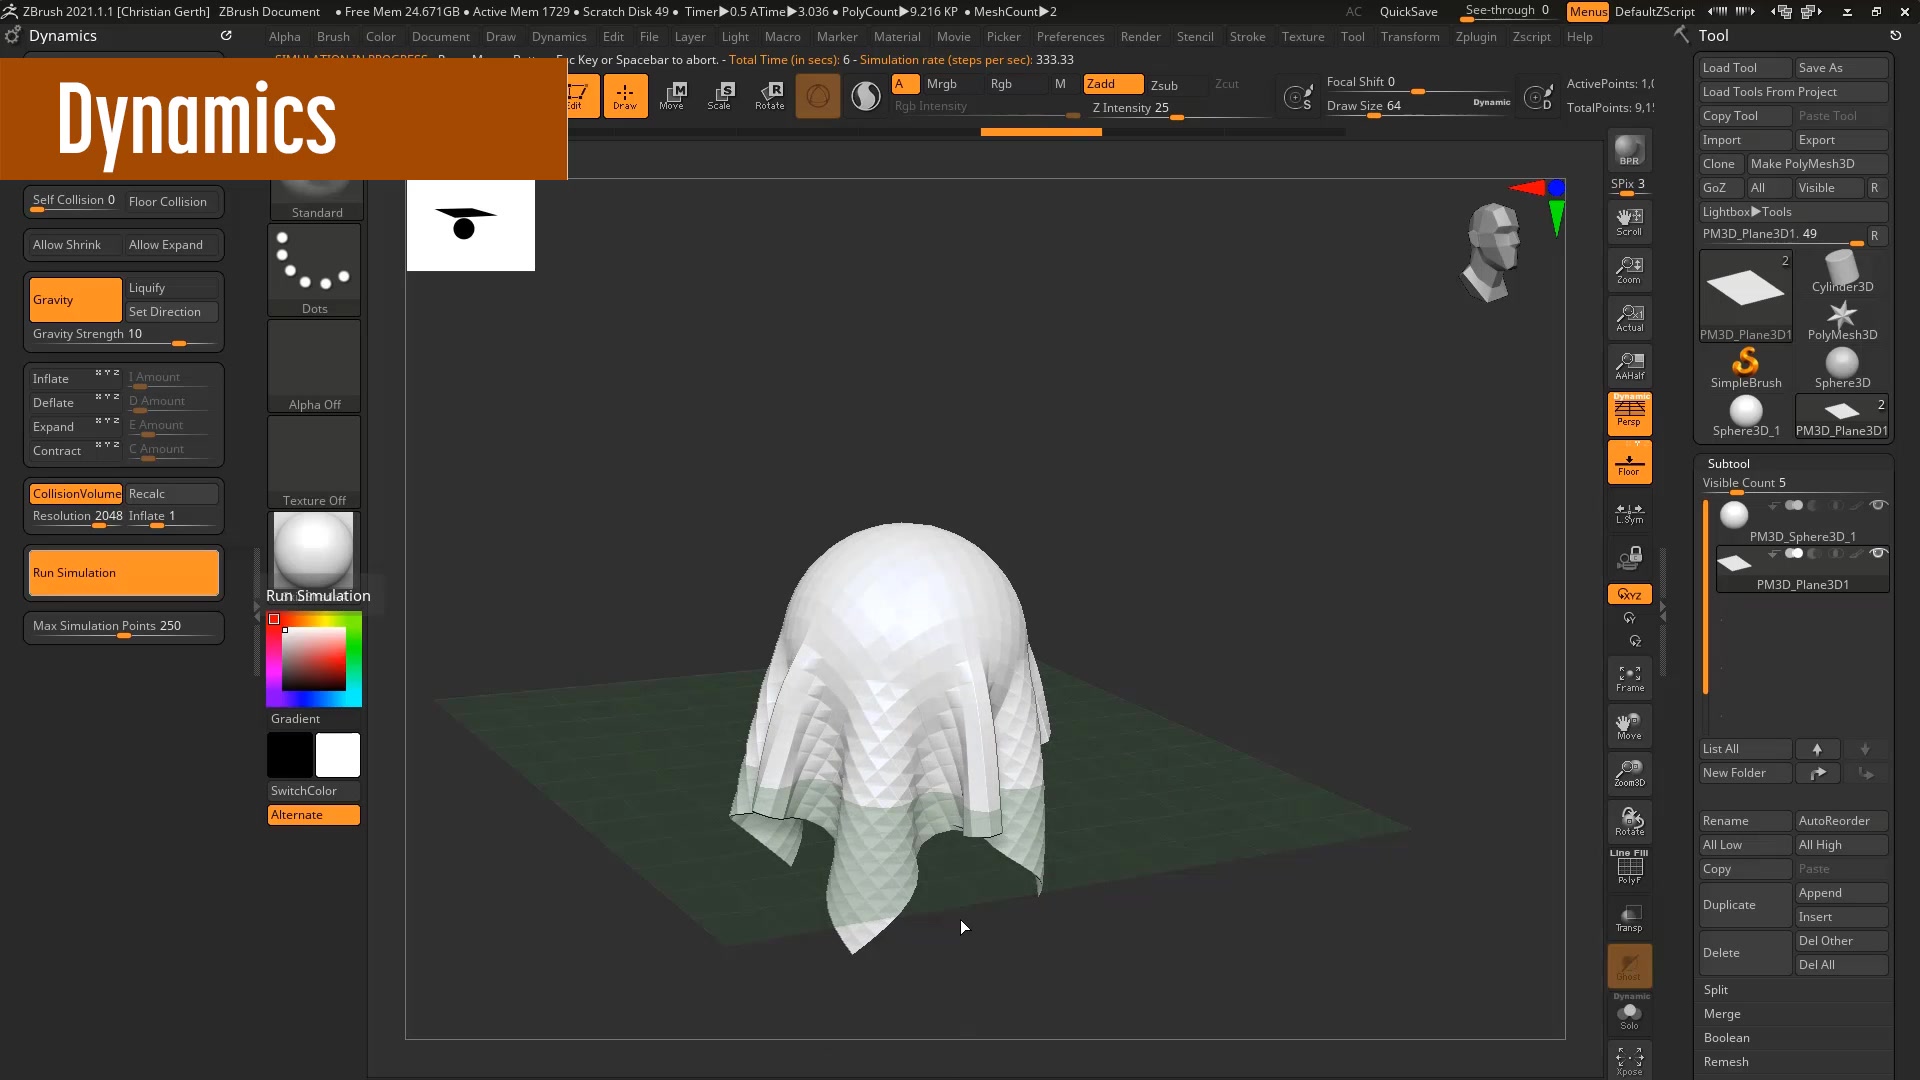Toggle the Floor grid icon

1629,462
